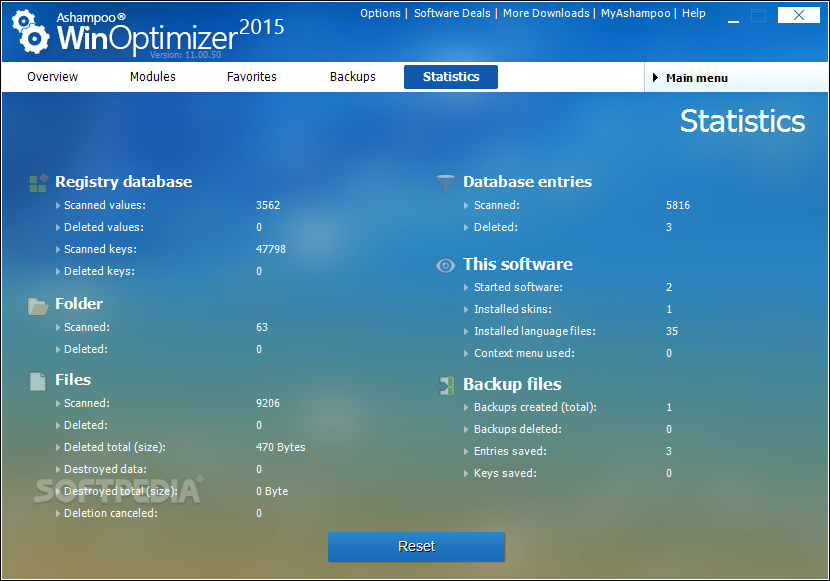The image size is (830, 581).
Task: Click the Folder scanned value 63
Action: pyautogui.click(x=262, y=328)
